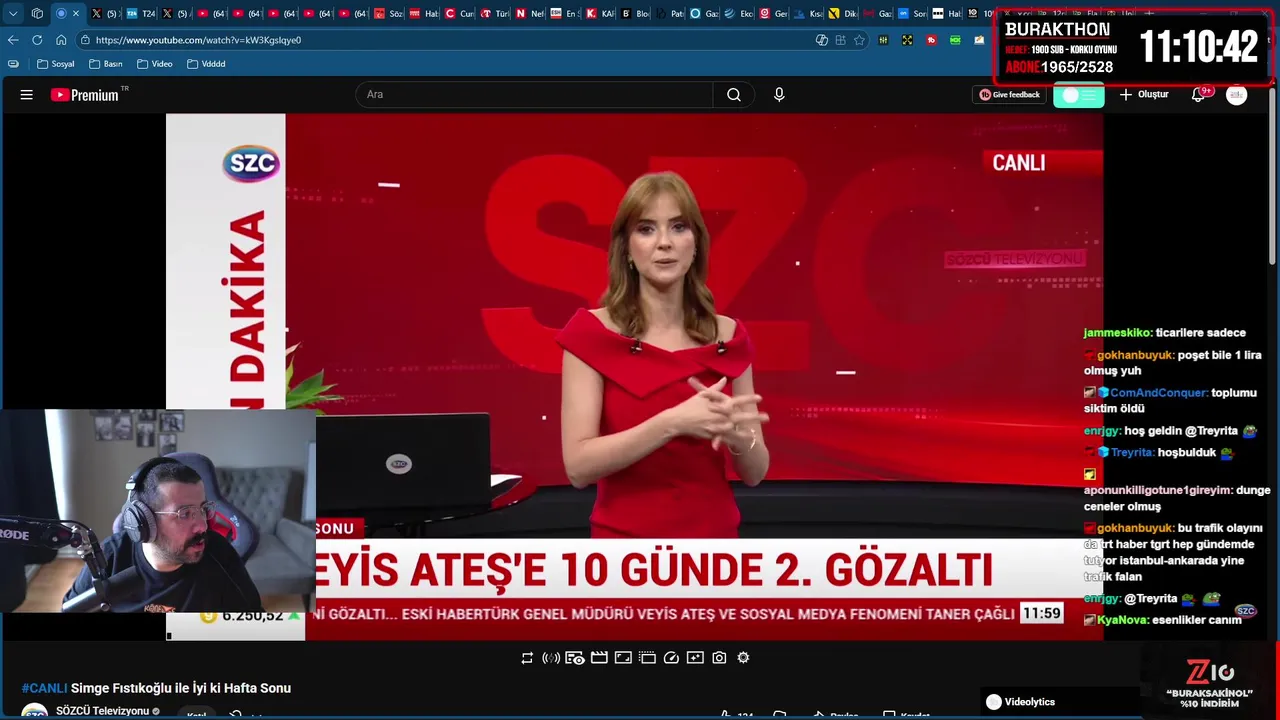1280x720 pixels.
Task: Open the #CANLI hashtag link
Action: (44, 688)
